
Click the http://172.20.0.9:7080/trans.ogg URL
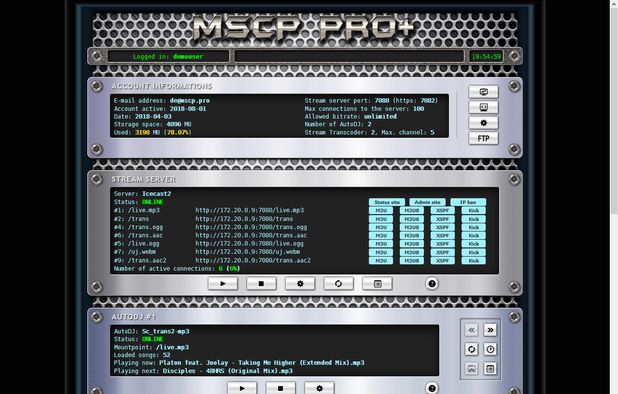point(251,227)
